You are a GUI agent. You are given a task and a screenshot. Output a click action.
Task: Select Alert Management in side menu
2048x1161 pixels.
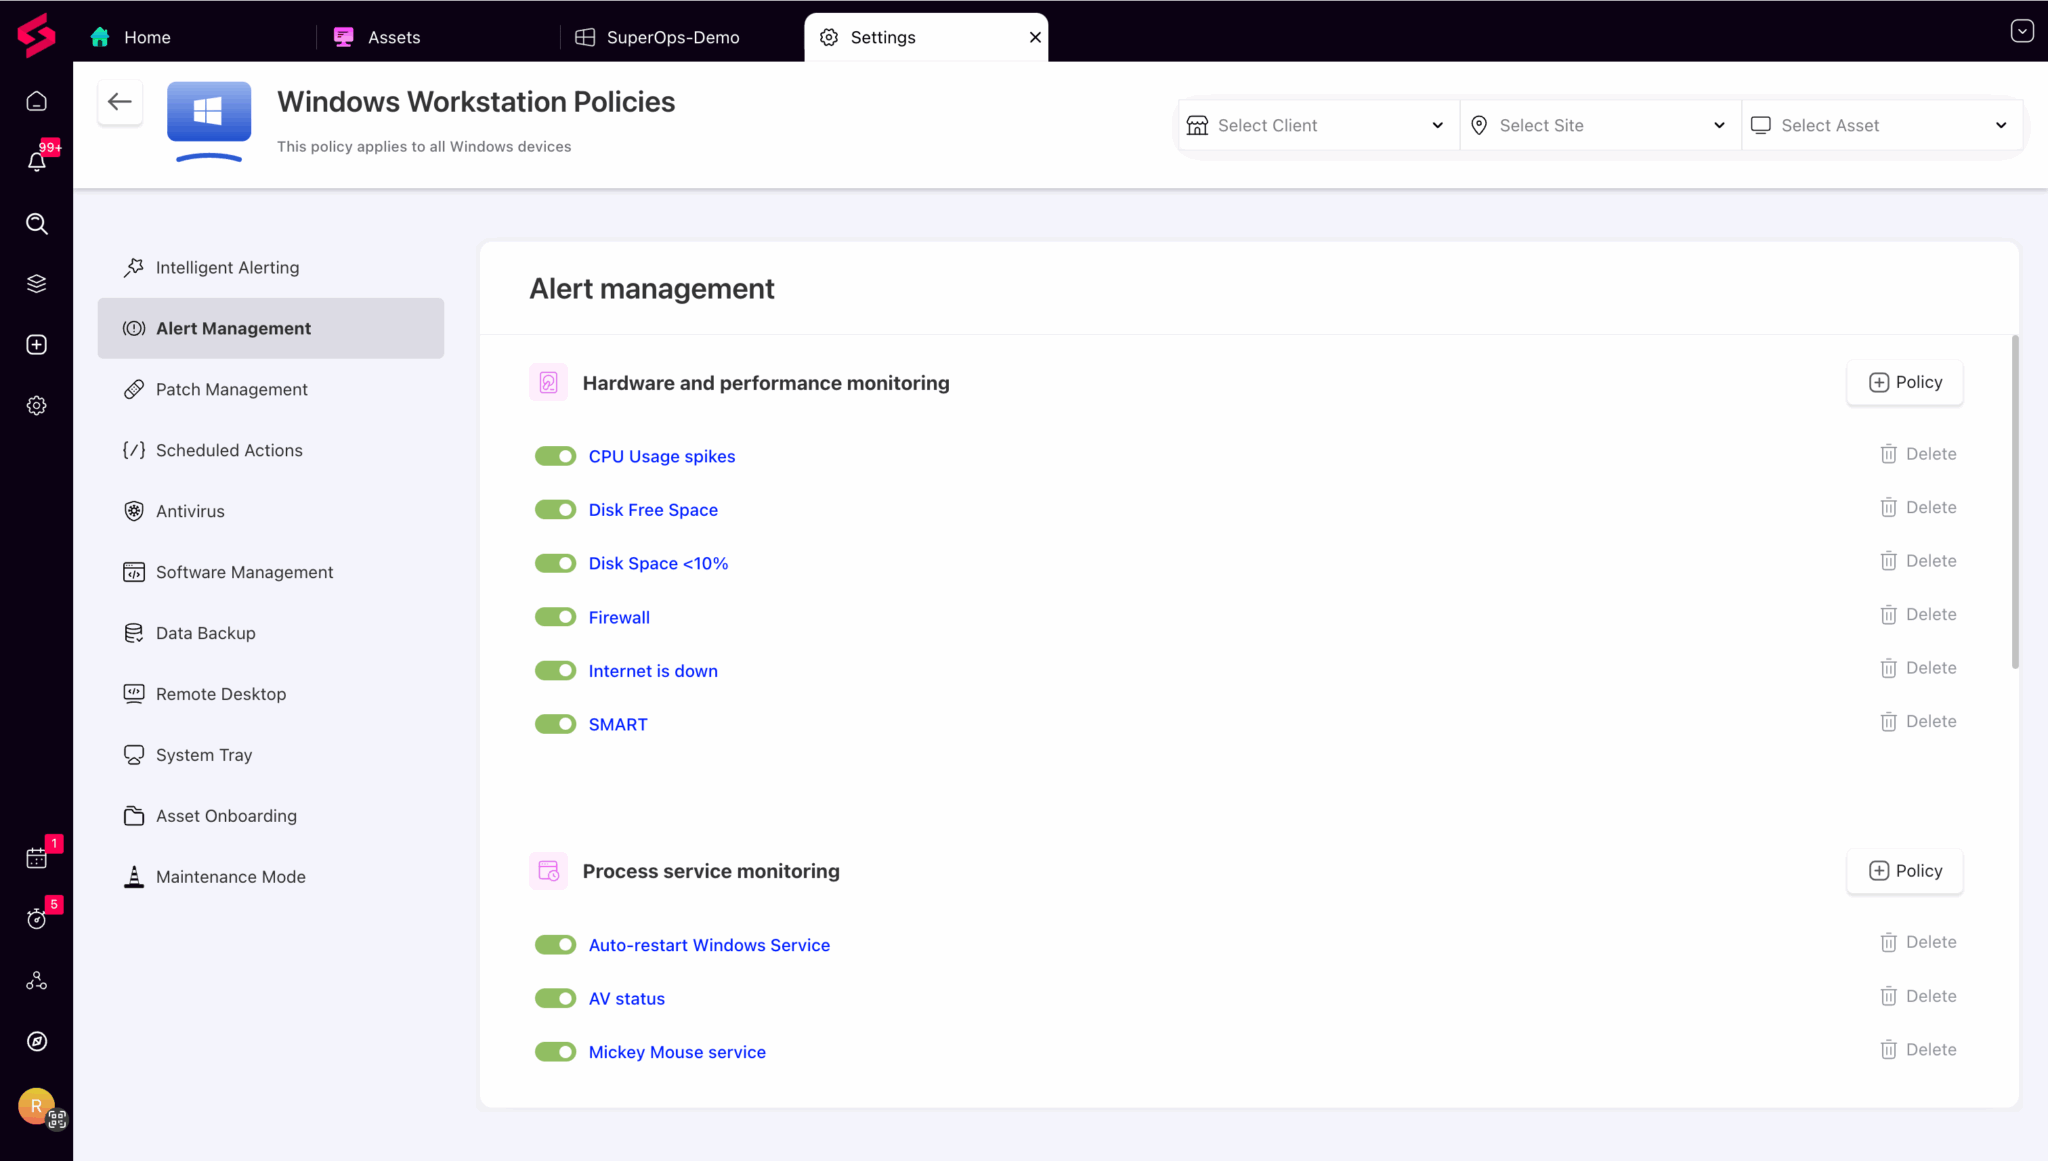pyautogui.click(x=271, y=328)
